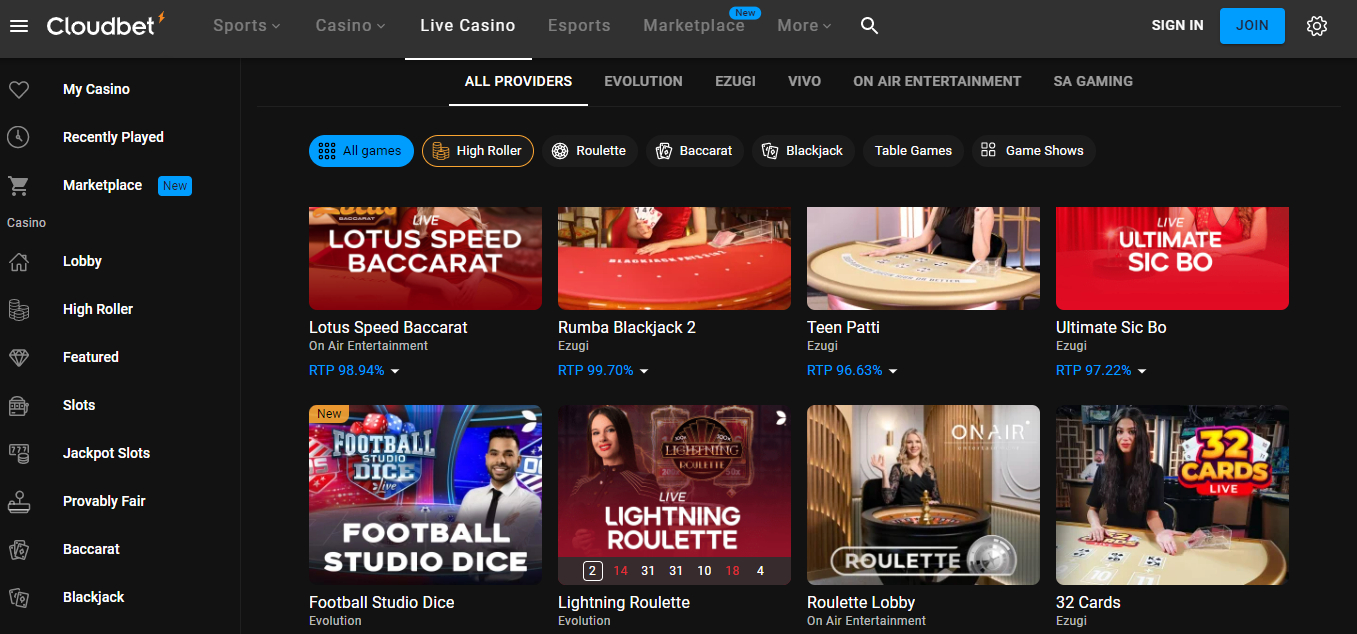Expand Rumba Blackjack 2 RTP 99.70% arrow
This screenshot has height=634, width=1357.
click(644, 371)
